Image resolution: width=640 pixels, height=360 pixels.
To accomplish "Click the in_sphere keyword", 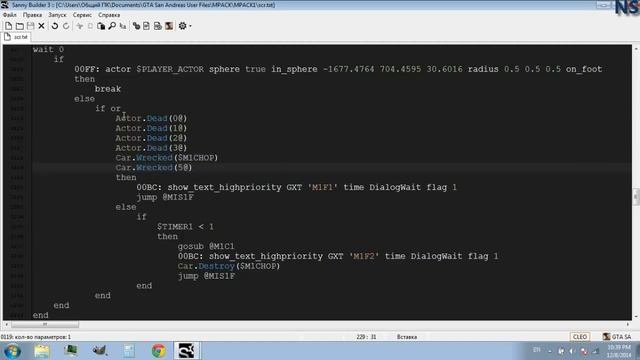I will point(294,69).
